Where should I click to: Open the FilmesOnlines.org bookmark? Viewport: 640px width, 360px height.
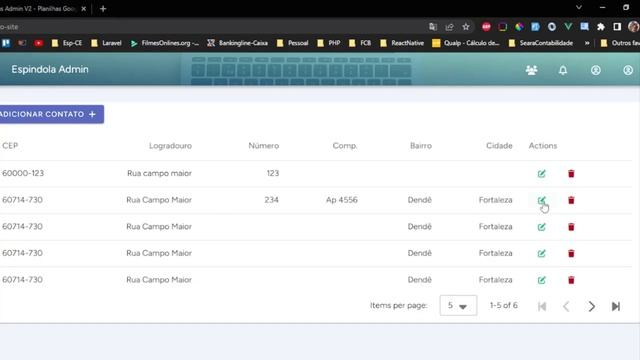[165, 43]
